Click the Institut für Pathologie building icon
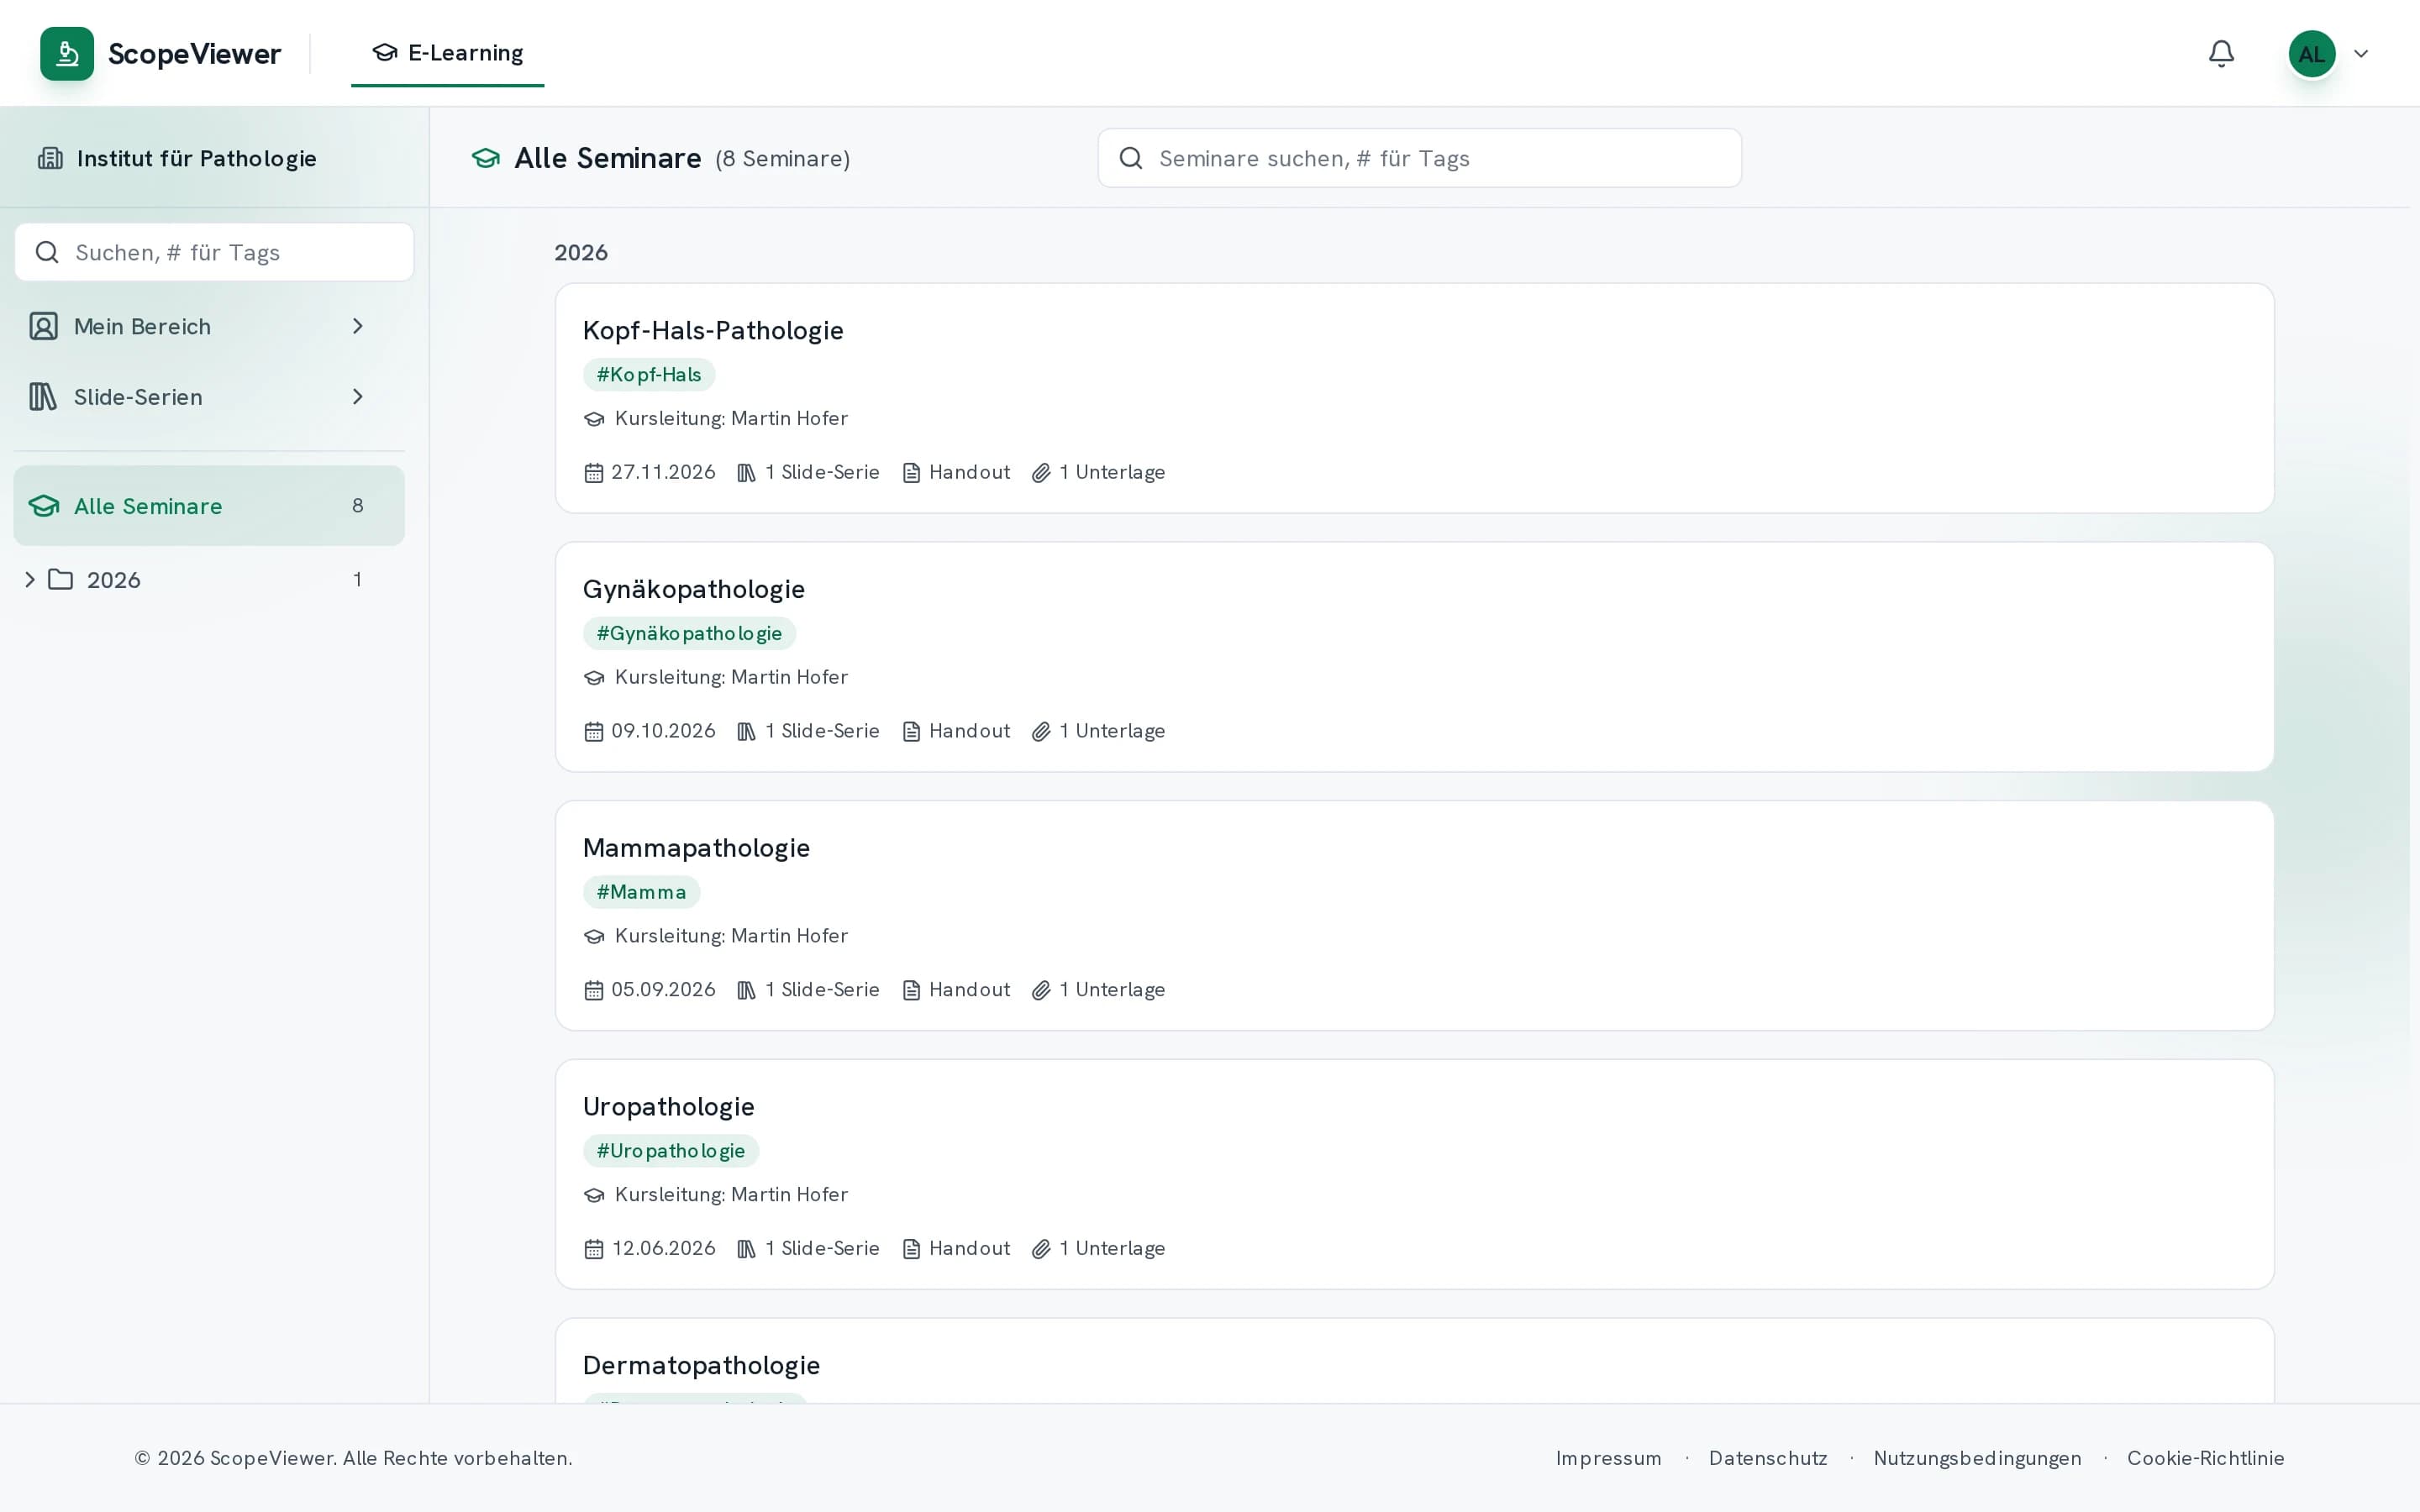This screenshot has width=2420, height=1512. (50, 158)
